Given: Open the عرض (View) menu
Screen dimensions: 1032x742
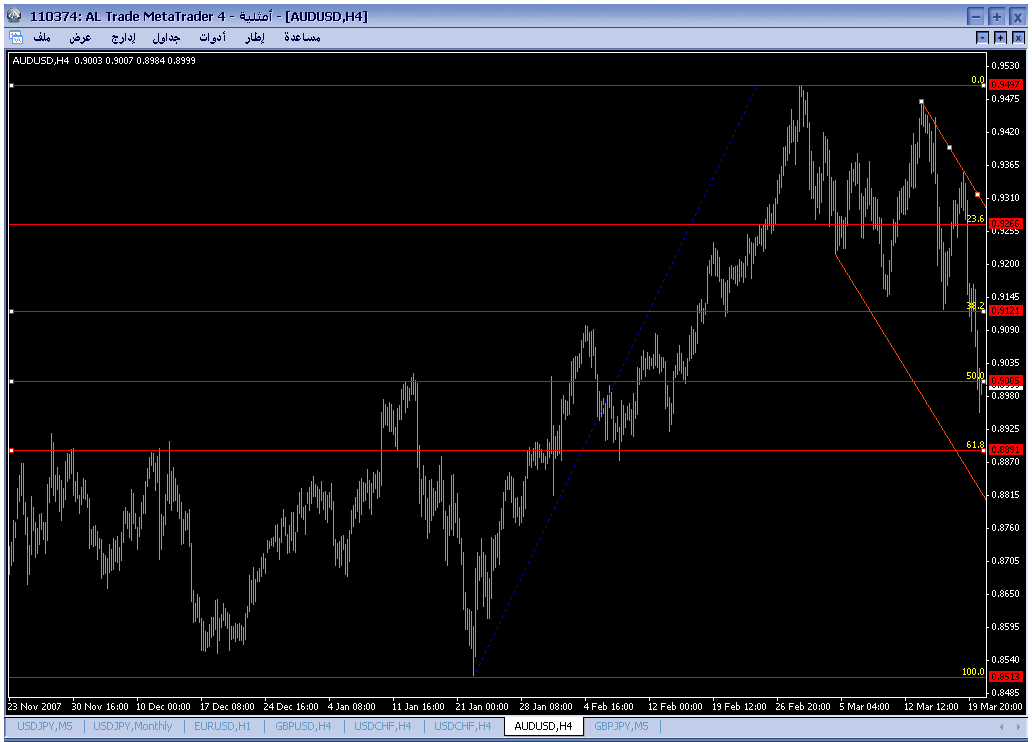Looking at the screenshot, I should point(80,38).
